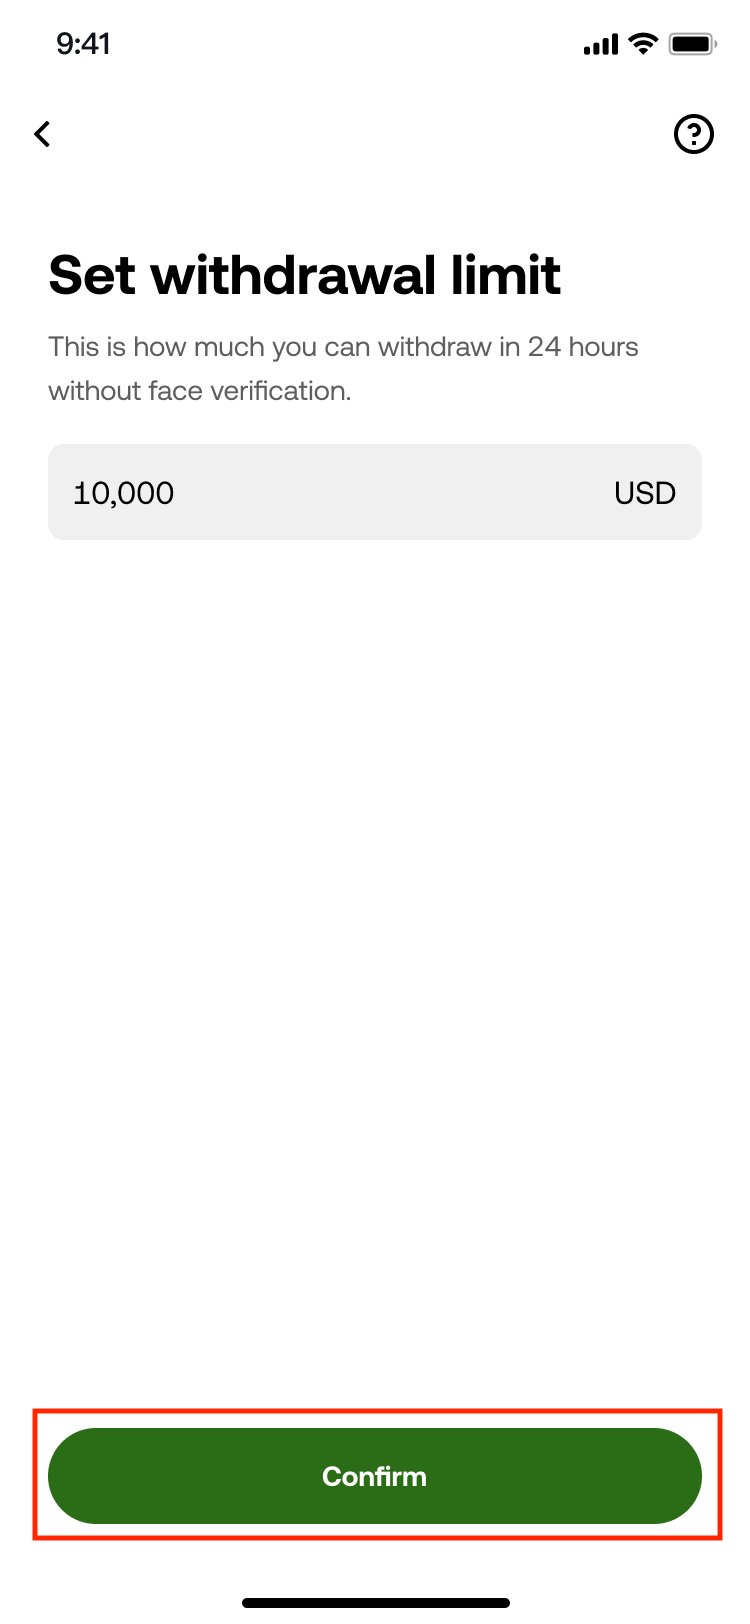Viewport: 750px width, 1624px height.
Task: Select the 10,000 amount value
Action: [x=124, y=493]
